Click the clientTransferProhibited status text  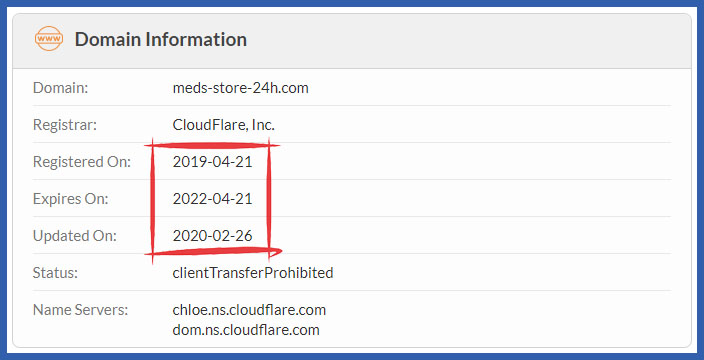pos(253,272)
